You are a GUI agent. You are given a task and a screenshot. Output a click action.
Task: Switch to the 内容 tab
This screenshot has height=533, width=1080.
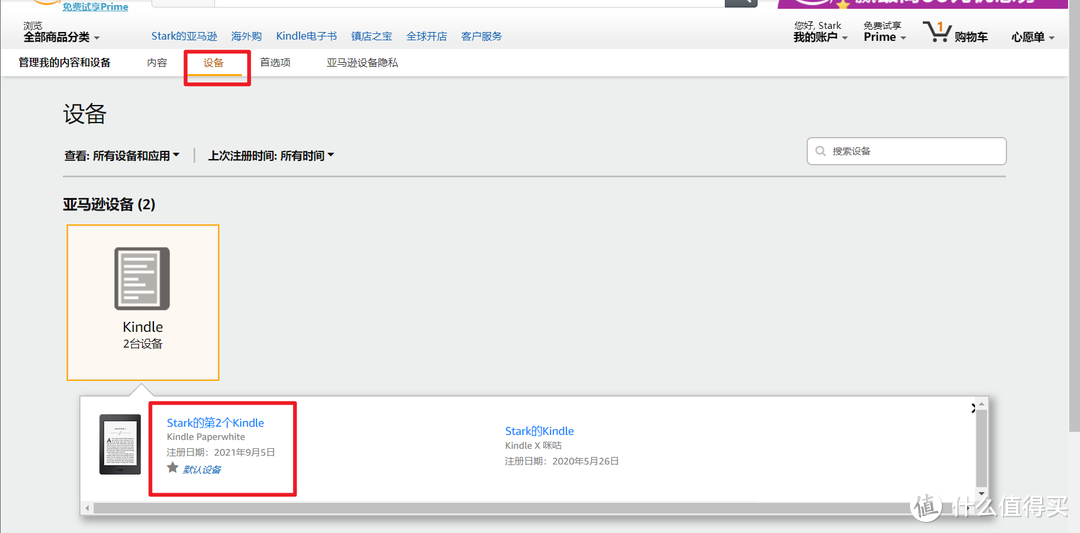pyautogui.click(x=157, y=63)
